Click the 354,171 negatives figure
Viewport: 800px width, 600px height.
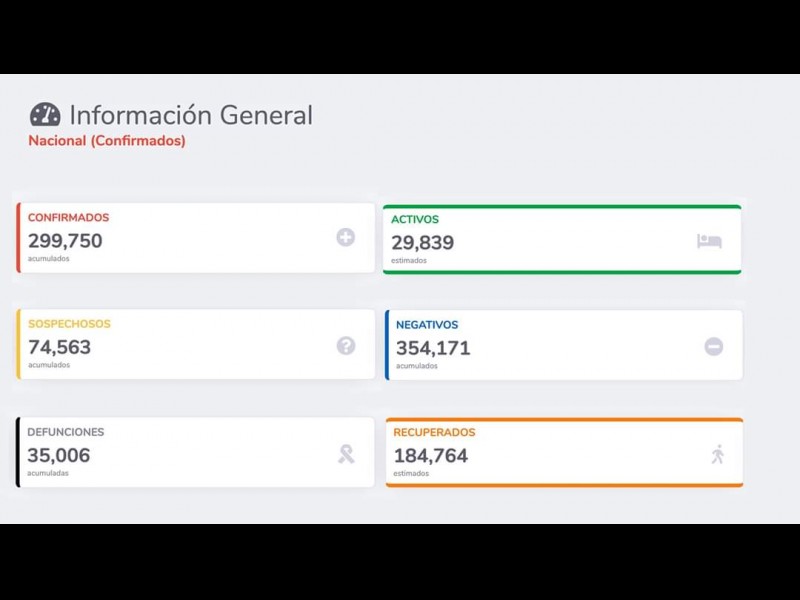(x=433, y=348)
